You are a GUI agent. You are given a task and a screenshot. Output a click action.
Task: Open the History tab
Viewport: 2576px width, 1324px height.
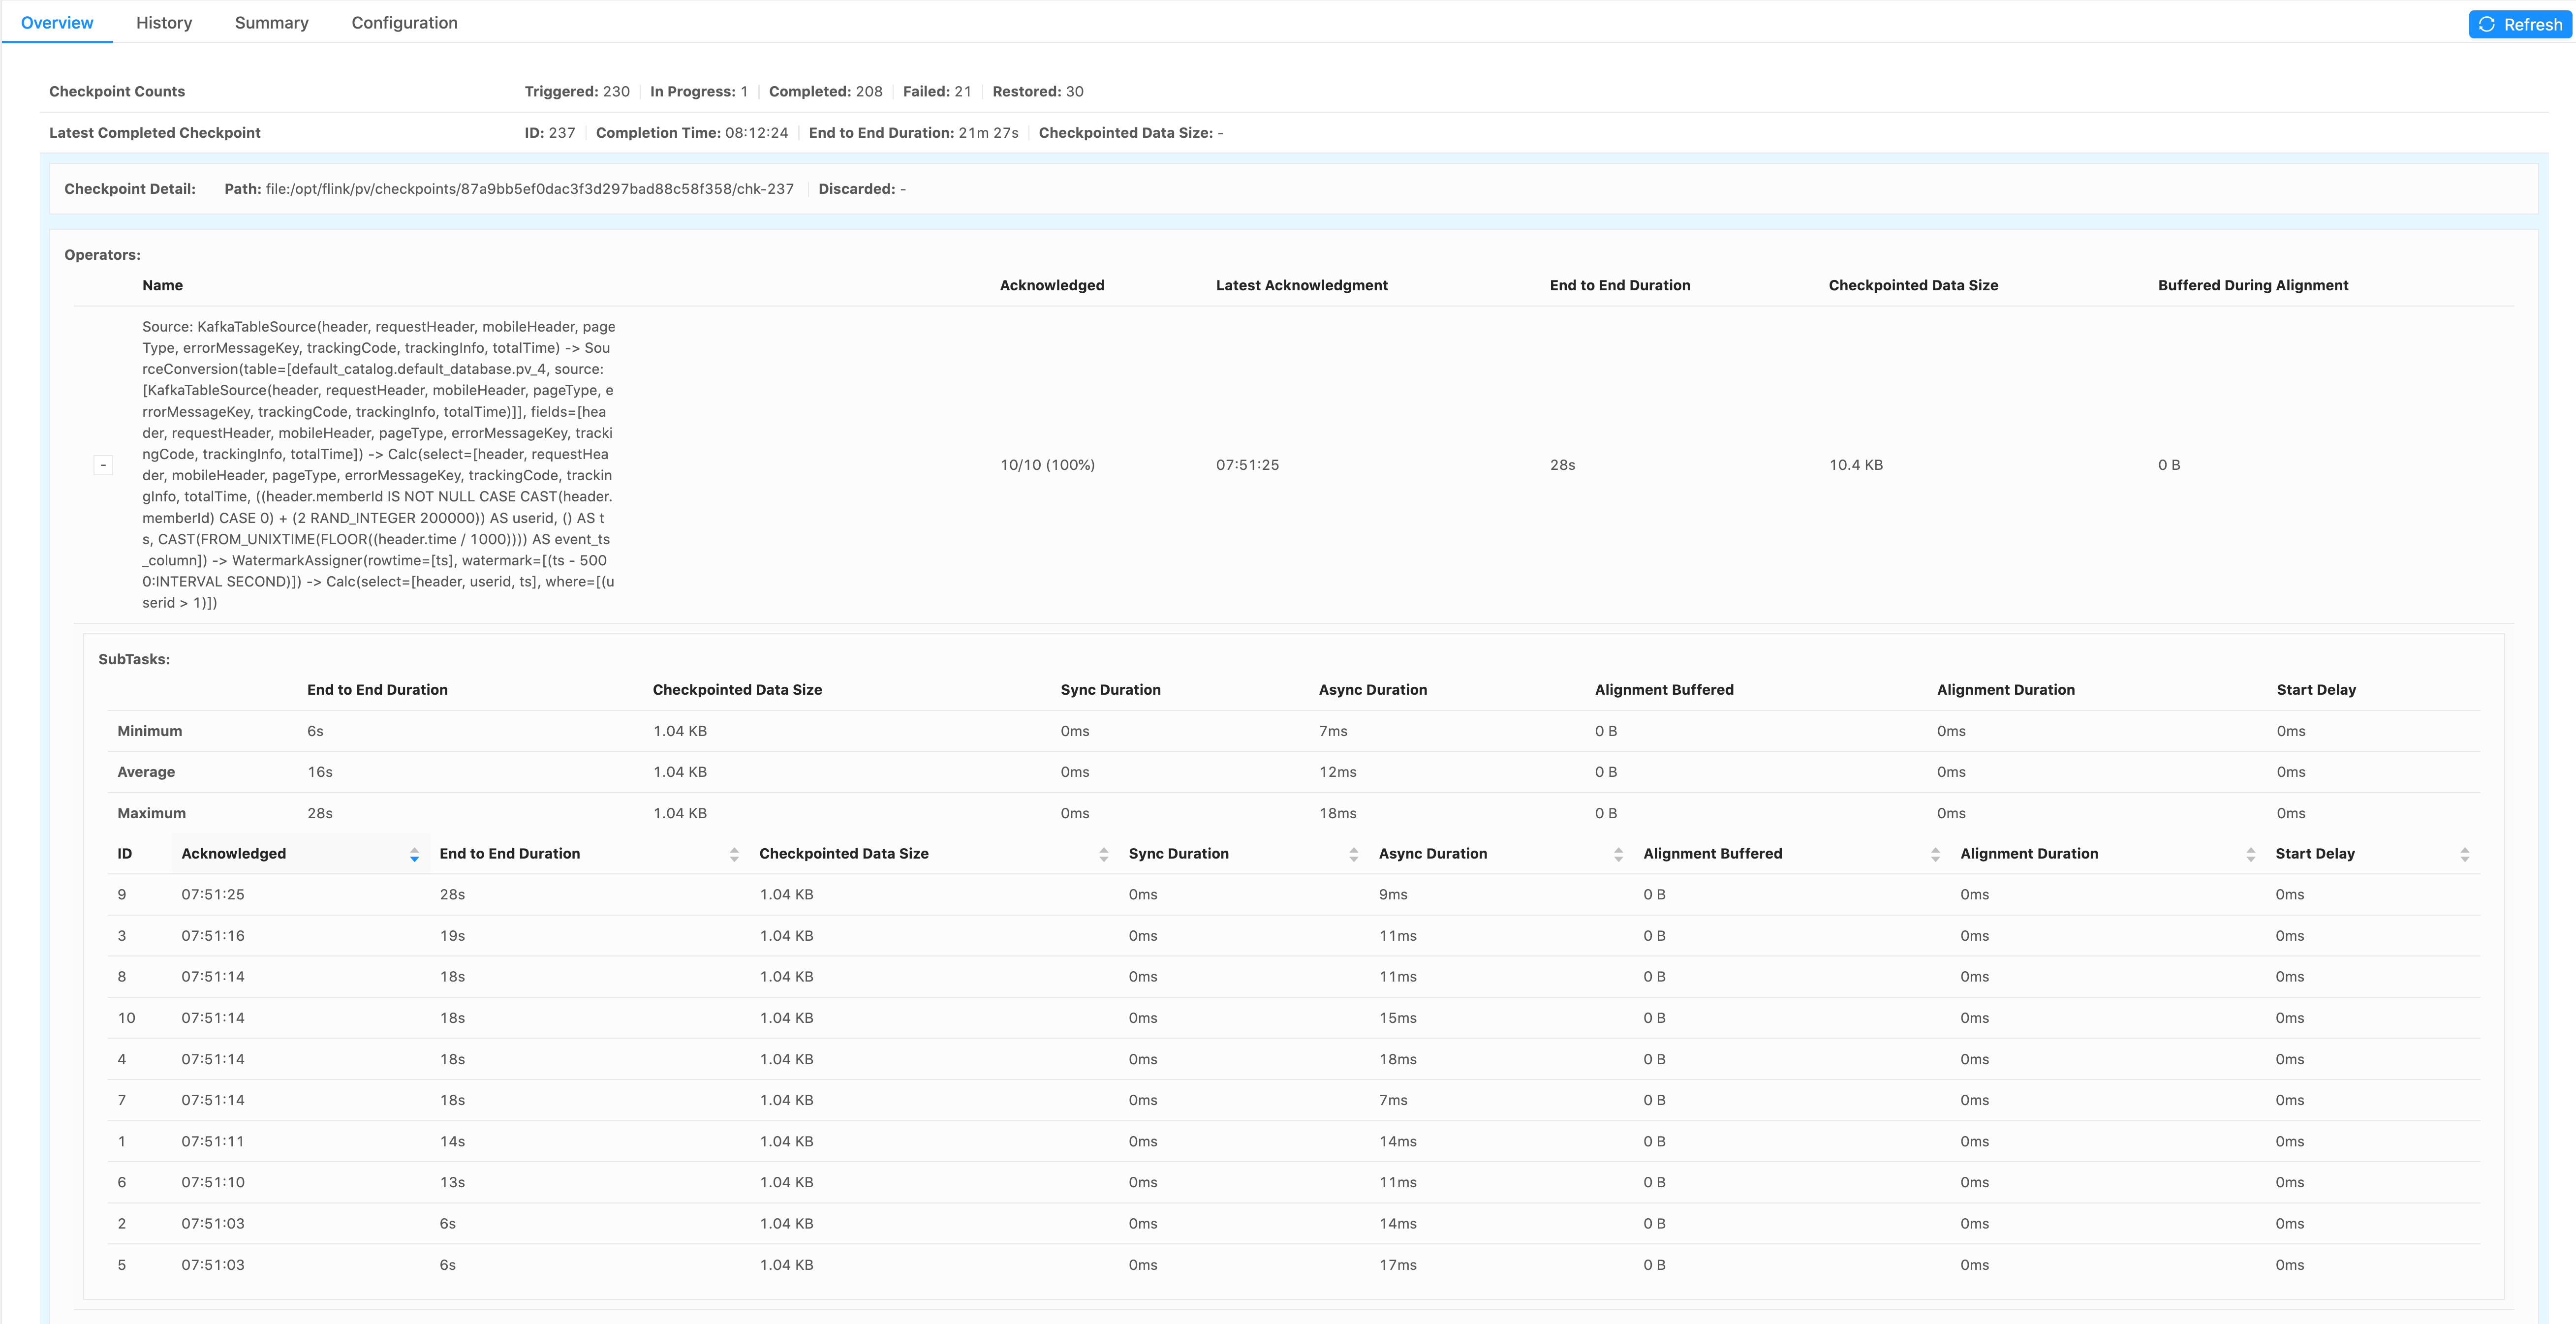[164, 23]
